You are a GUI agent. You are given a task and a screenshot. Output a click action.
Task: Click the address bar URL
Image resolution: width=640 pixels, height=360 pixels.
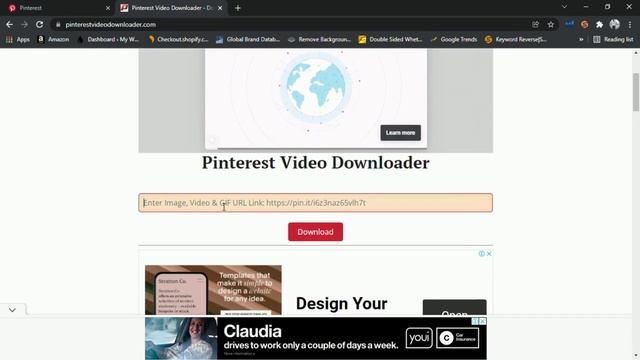point(111,24)
